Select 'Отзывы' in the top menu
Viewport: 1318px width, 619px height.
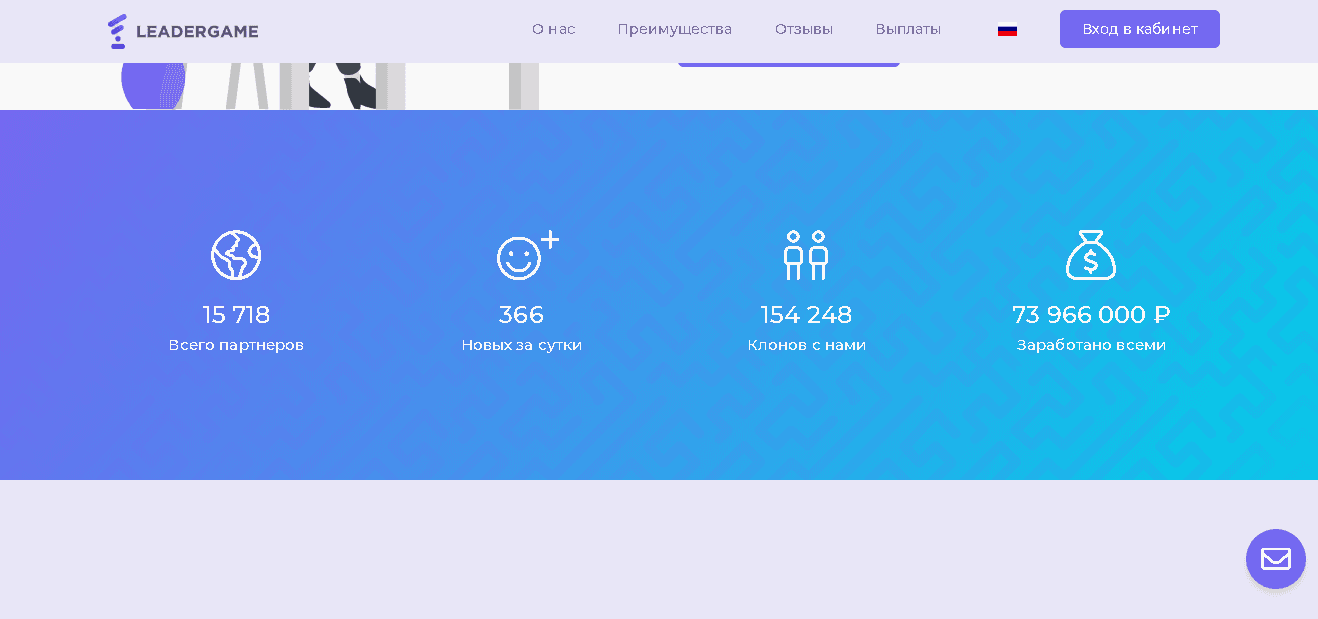point(803,29)
